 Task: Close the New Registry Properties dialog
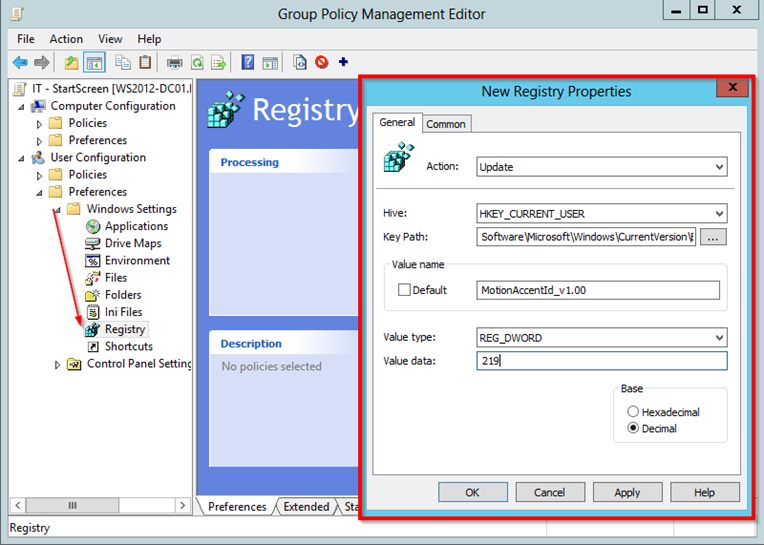click(732, 87)
